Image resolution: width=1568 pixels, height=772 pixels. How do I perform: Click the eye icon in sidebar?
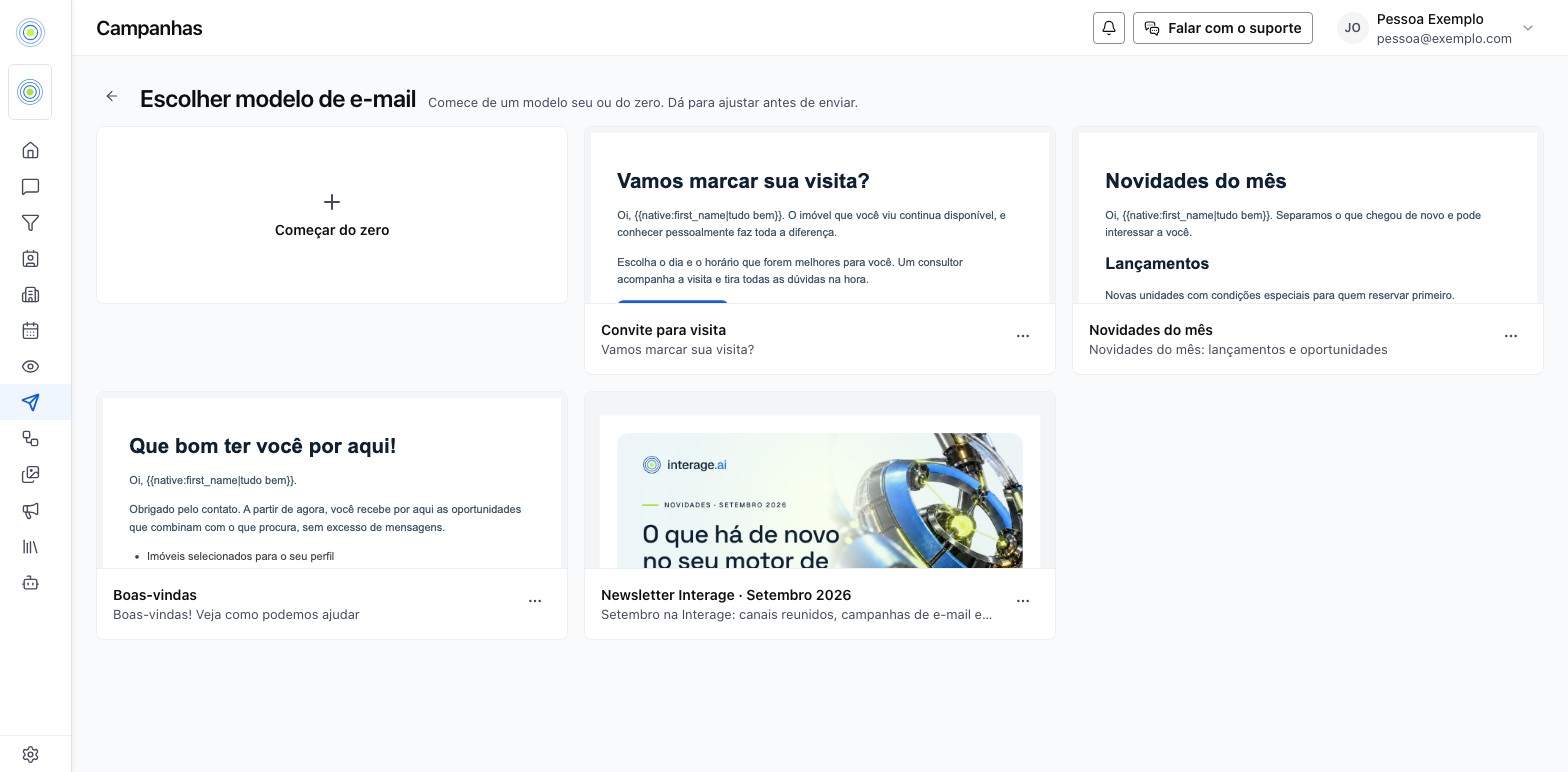[31, 366]
